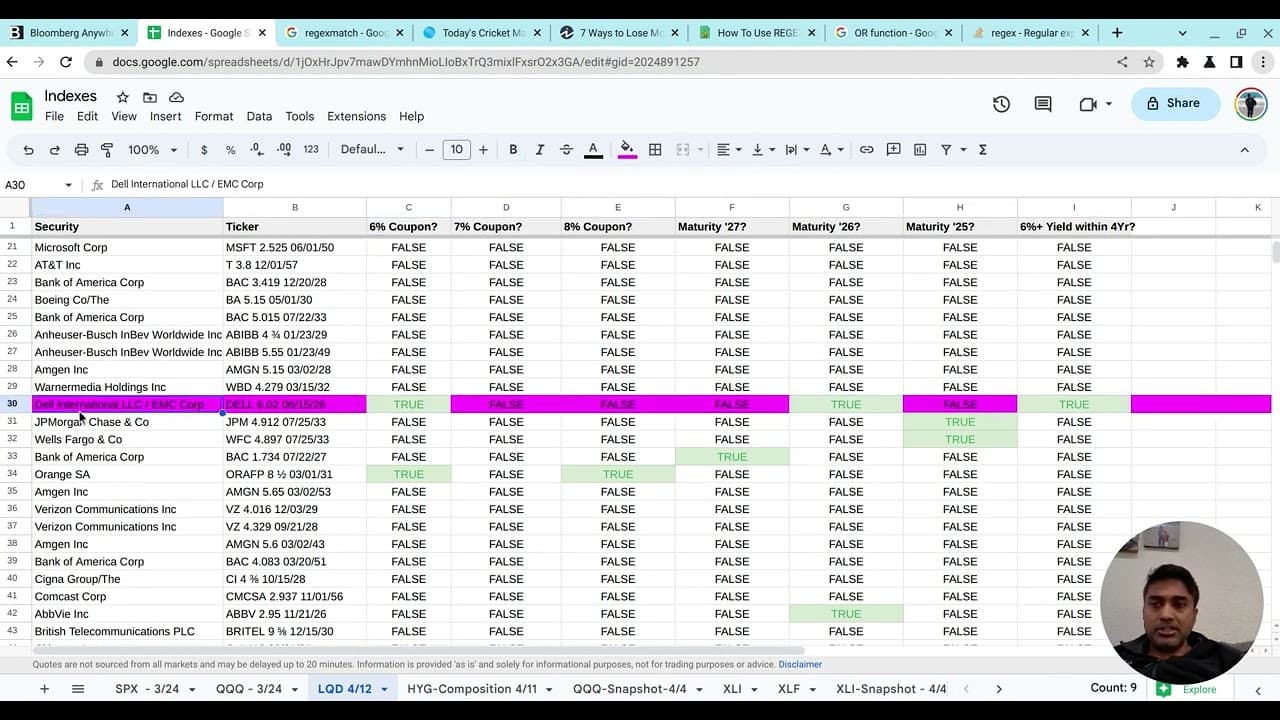The image size is (1280, 720).
Task: Increase the font size
Action: (x=483, y=150)
